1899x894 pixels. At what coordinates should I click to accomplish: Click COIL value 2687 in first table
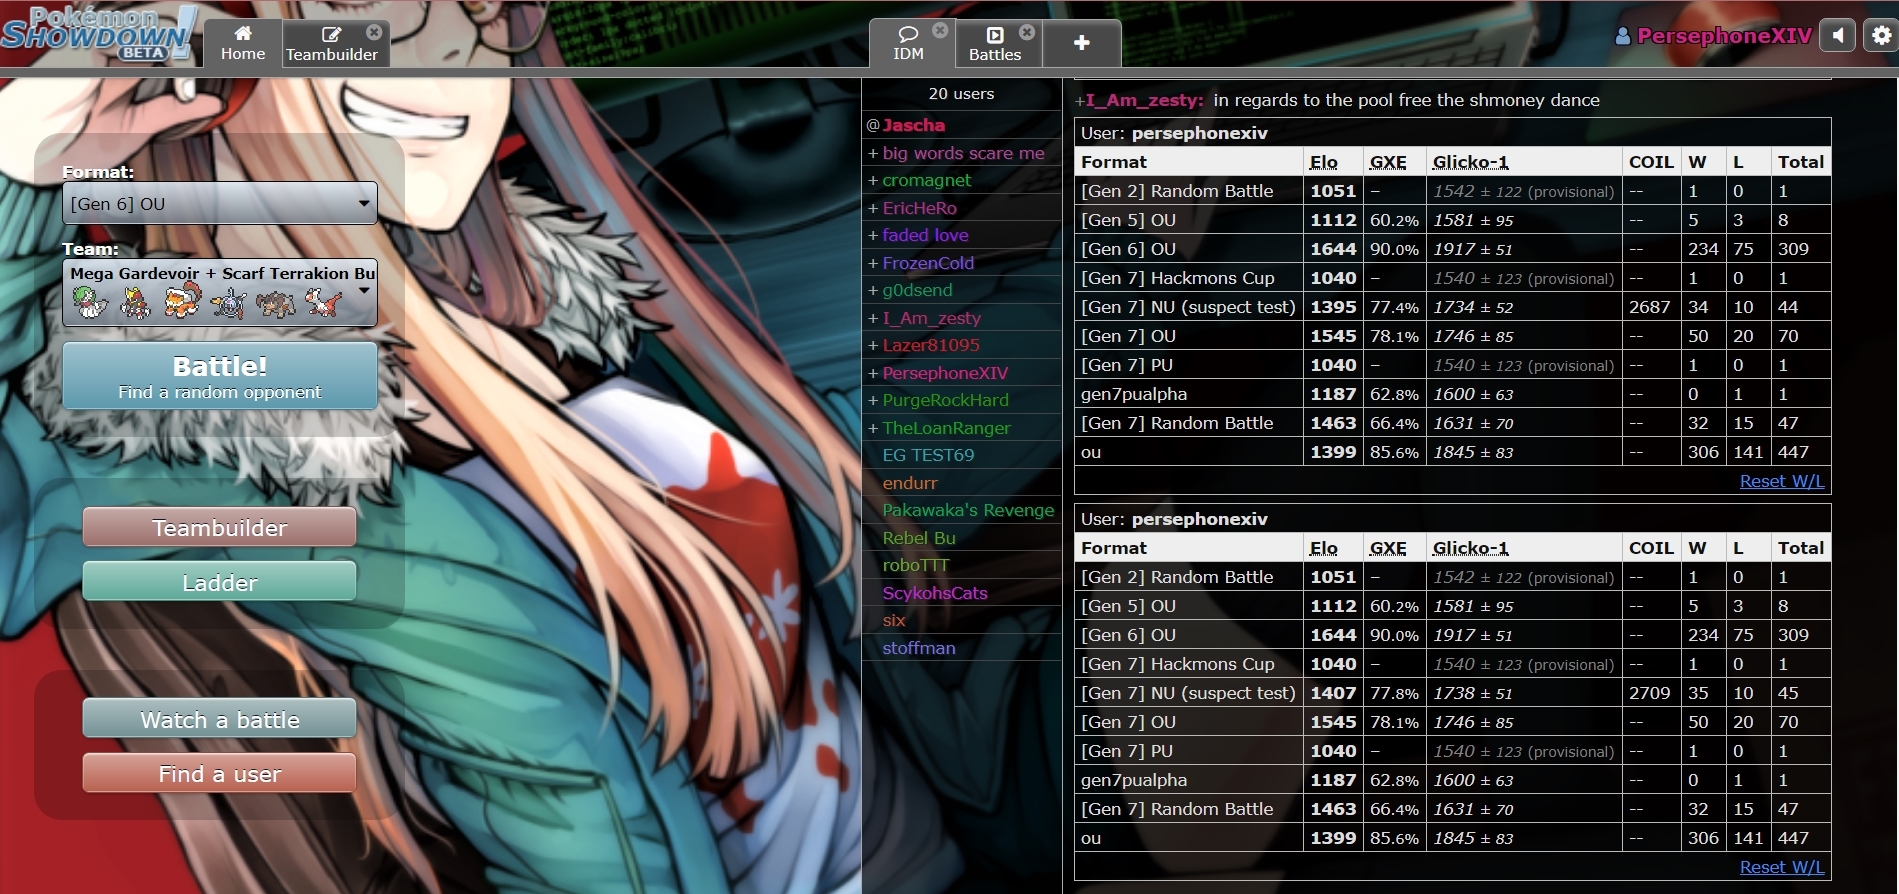(1650, 307)
